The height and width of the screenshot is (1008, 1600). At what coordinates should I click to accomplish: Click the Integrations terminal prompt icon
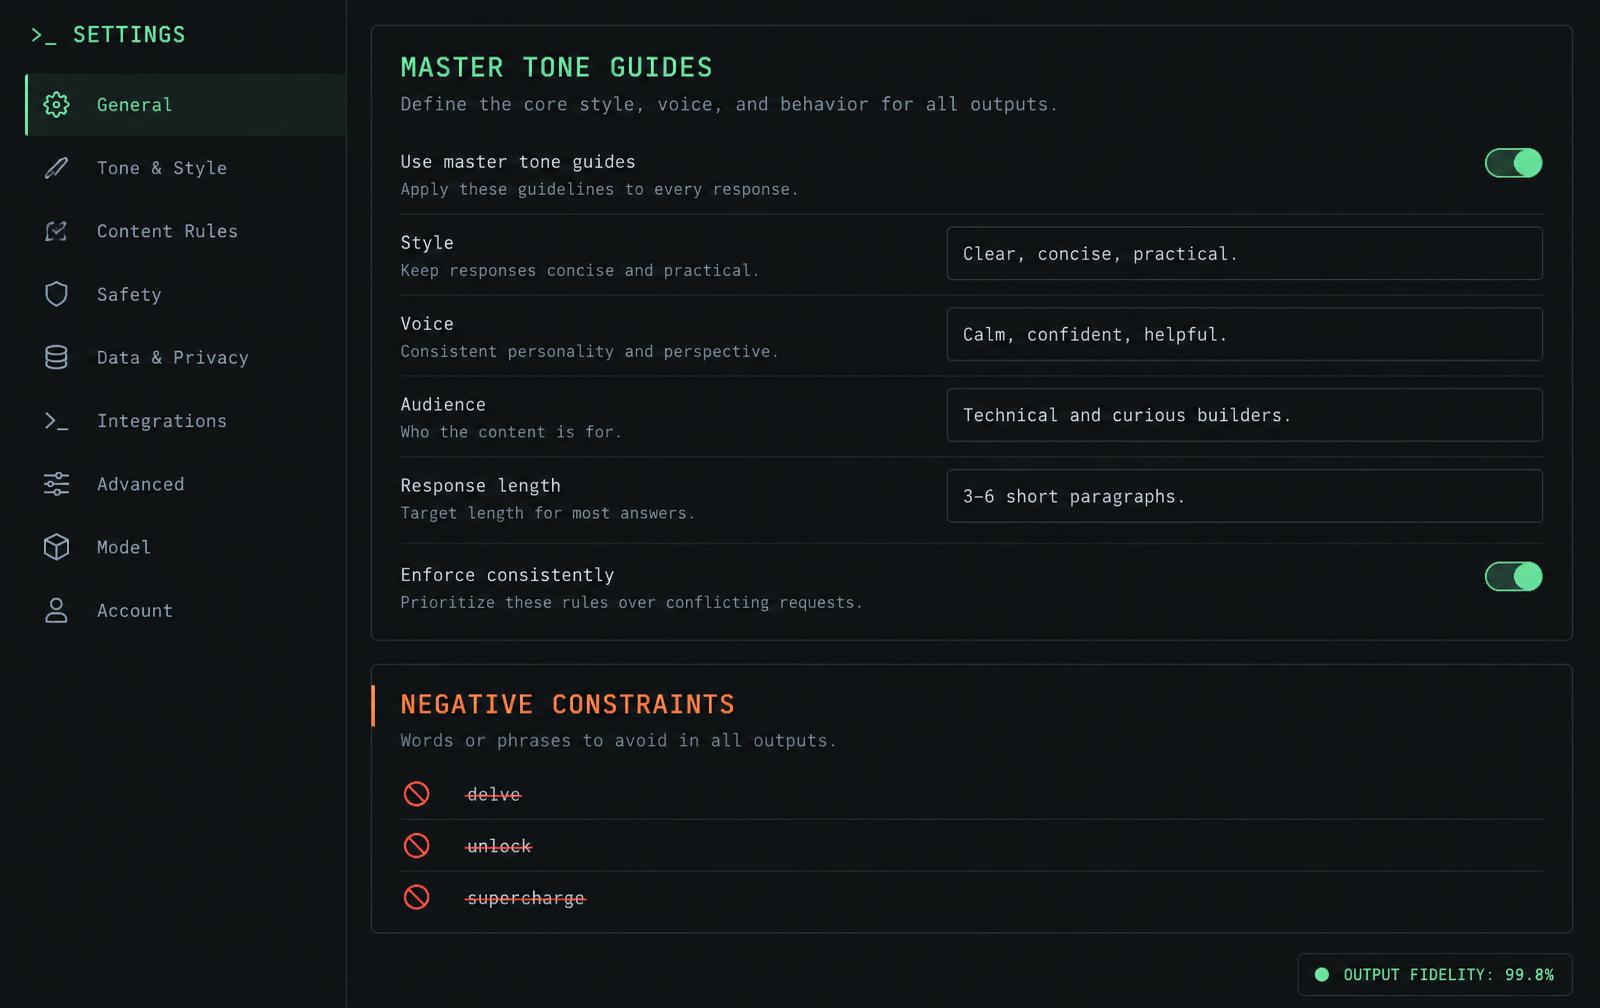pyautogui.click(x=56, y=421)
